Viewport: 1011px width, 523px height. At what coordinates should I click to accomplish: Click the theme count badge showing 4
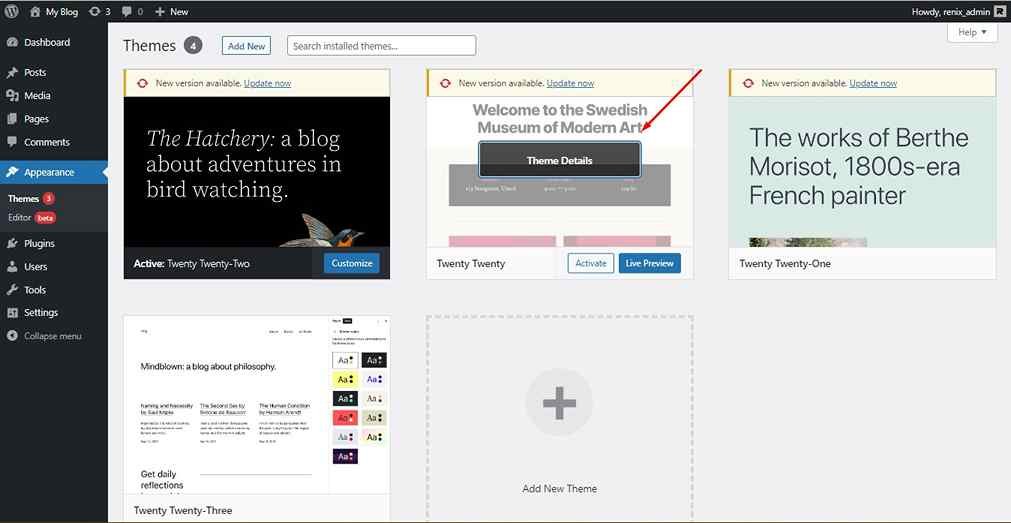pyautogui.click(x=193, y=45)
